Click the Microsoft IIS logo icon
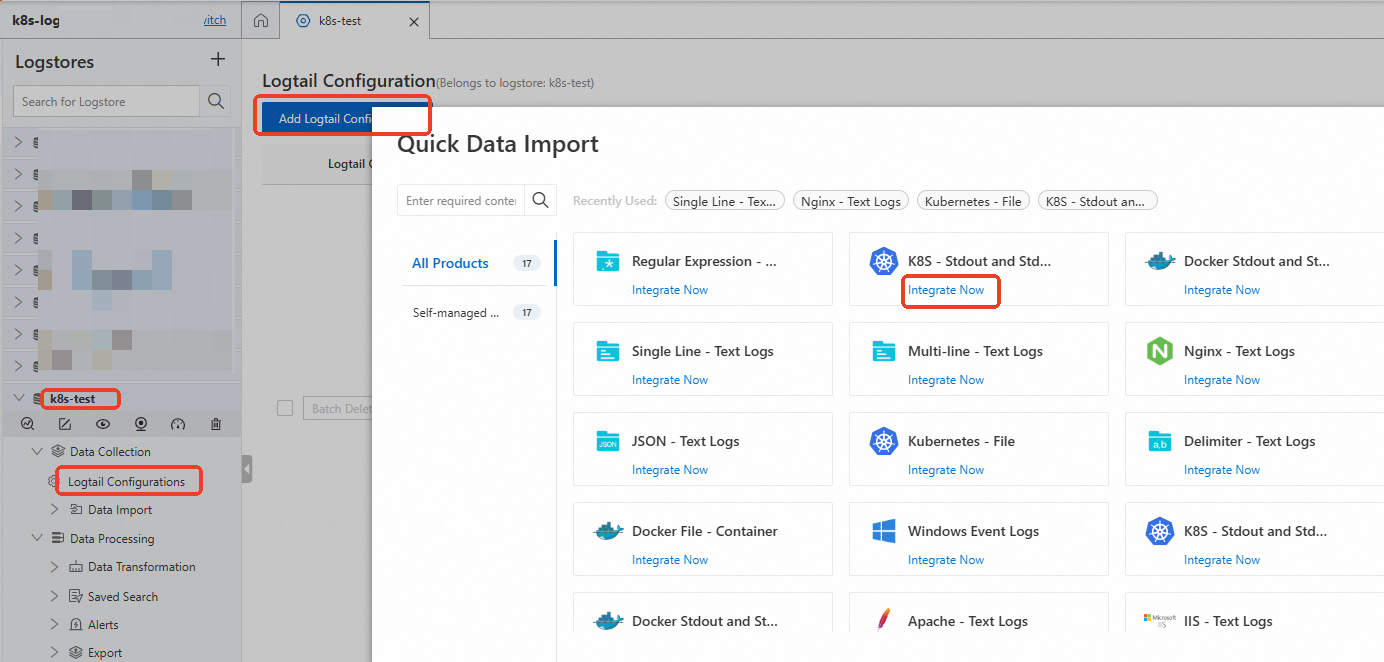Viewport: 1384px width, 662px height. (x=1160, y=620)
